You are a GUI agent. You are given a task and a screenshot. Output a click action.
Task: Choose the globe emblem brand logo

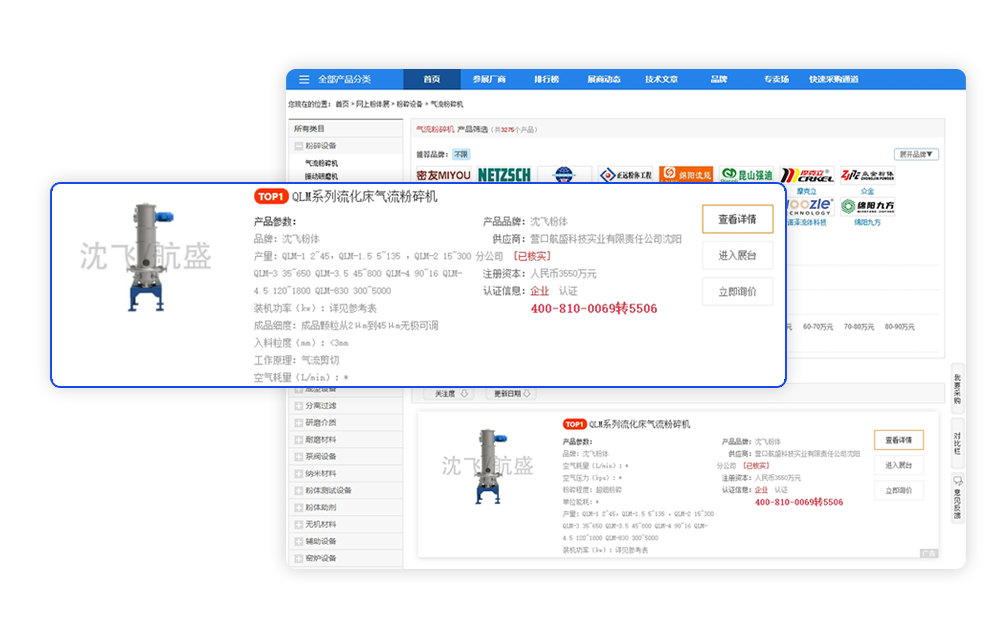(564, 174)
